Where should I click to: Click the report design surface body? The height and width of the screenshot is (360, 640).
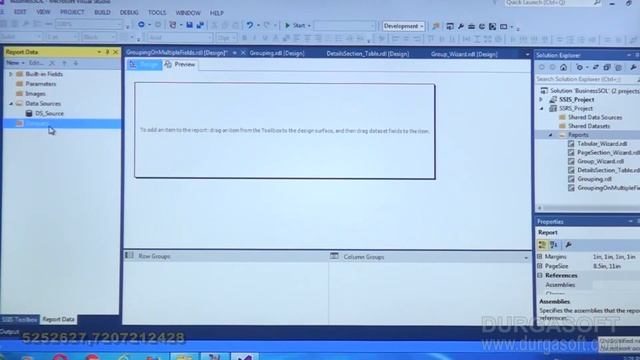[284, 131]
